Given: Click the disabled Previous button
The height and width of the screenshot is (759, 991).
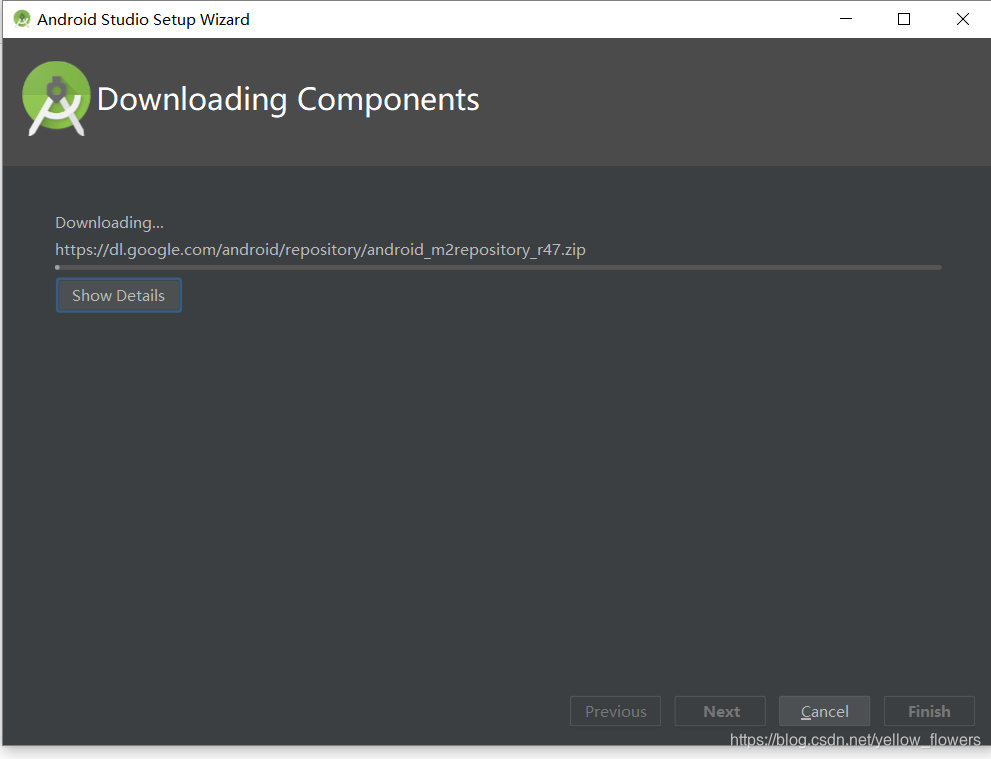Looking at the screenshot, I should click(x=616, y=711).
